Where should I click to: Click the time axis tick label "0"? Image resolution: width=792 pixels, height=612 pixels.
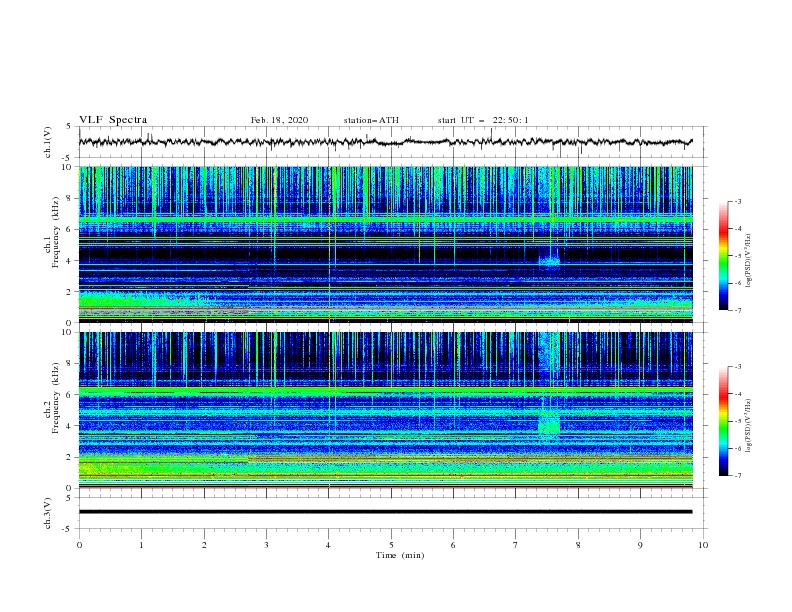click(x=79, y=545)
